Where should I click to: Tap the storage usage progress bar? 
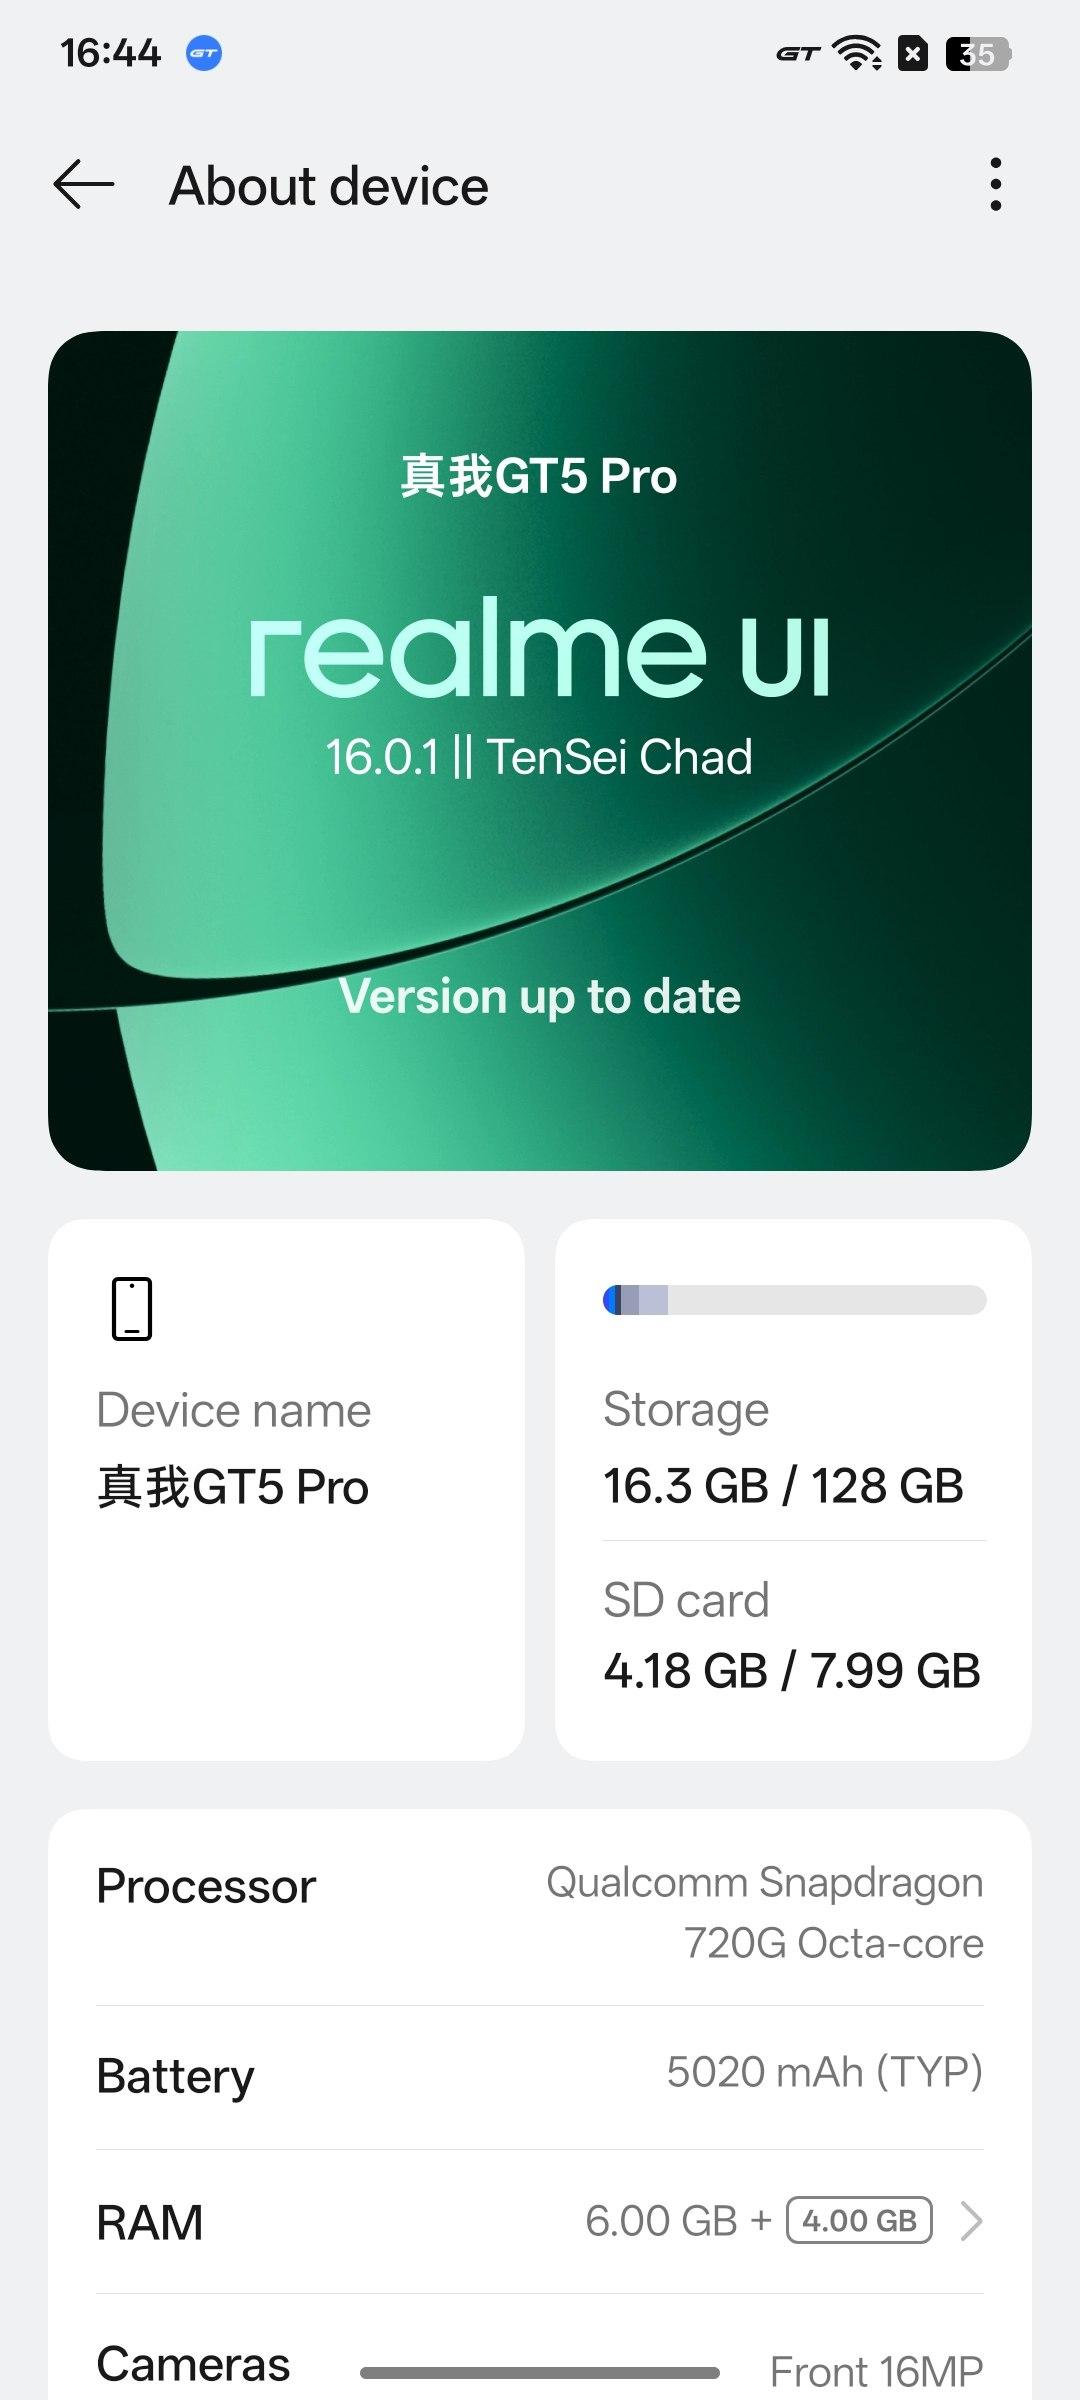click(794, 1300)
